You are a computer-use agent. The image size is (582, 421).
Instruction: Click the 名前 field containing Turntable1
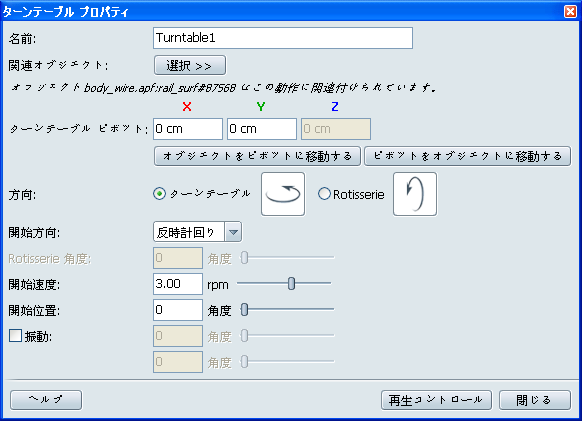pos(283,38)
